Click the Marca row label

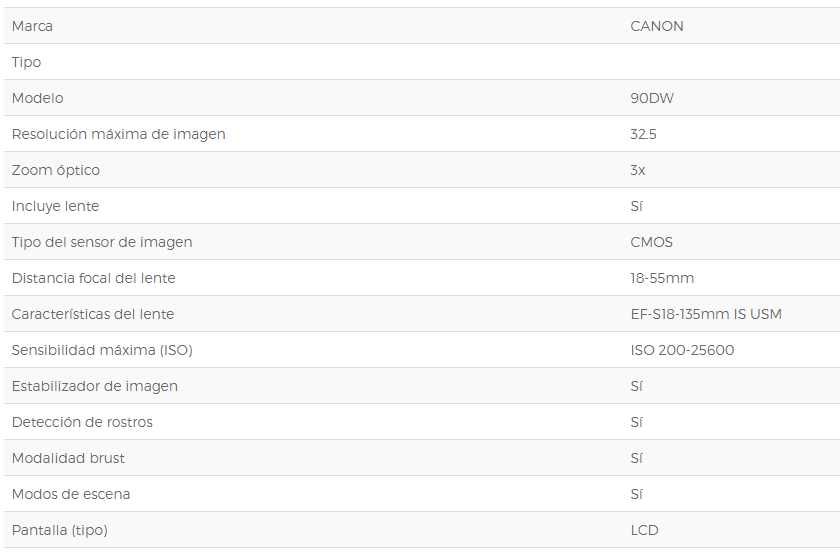click(x=32, y=26)
